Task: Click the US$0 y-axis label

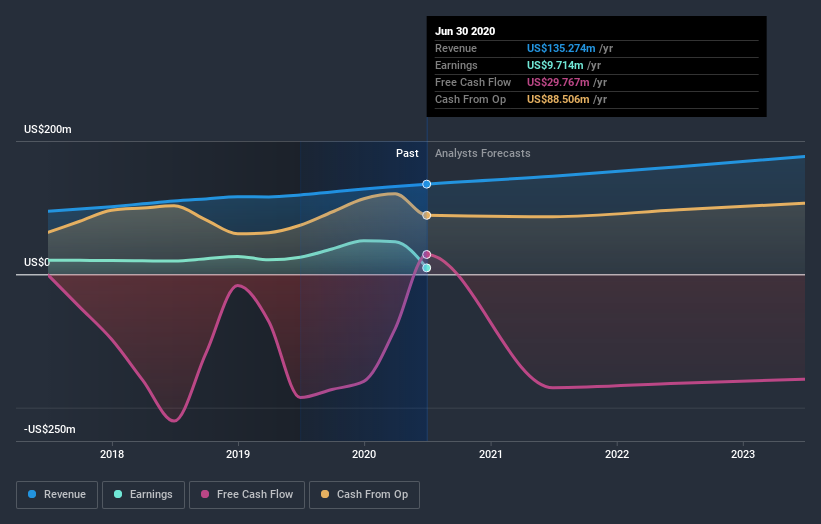Action: [37, 262]
